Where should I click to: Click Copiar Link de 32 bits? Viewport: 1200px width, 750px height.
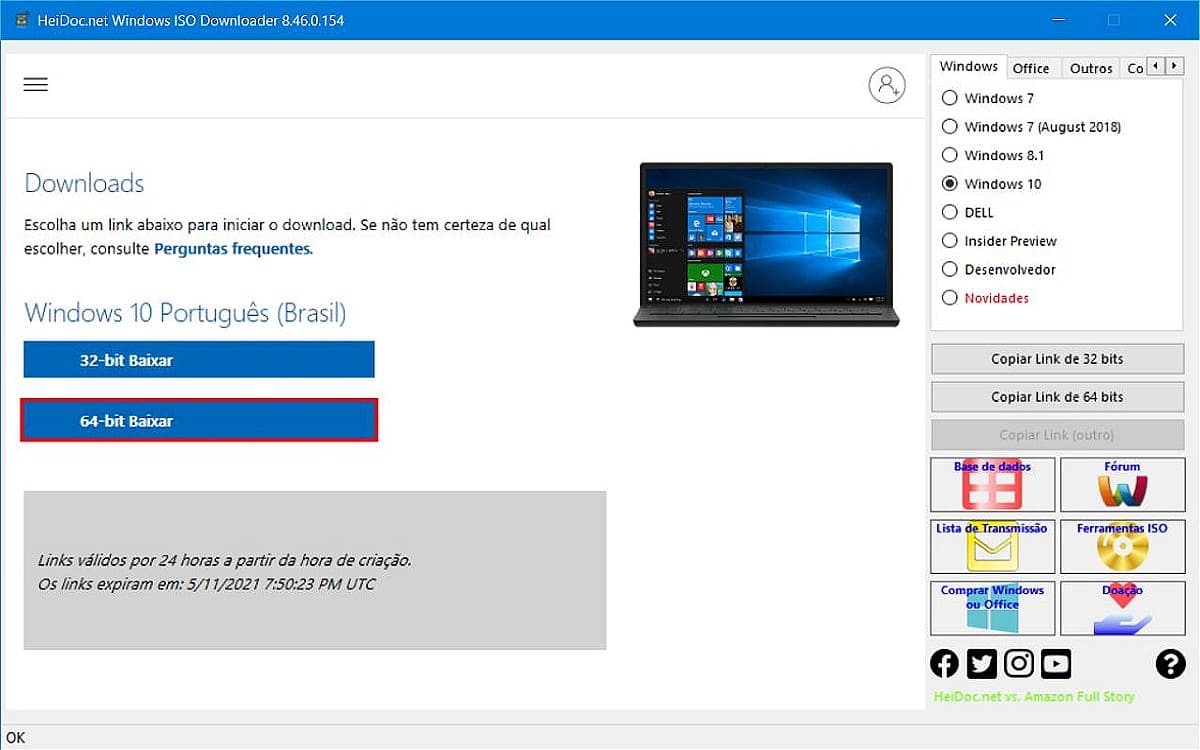[1057, 359]
